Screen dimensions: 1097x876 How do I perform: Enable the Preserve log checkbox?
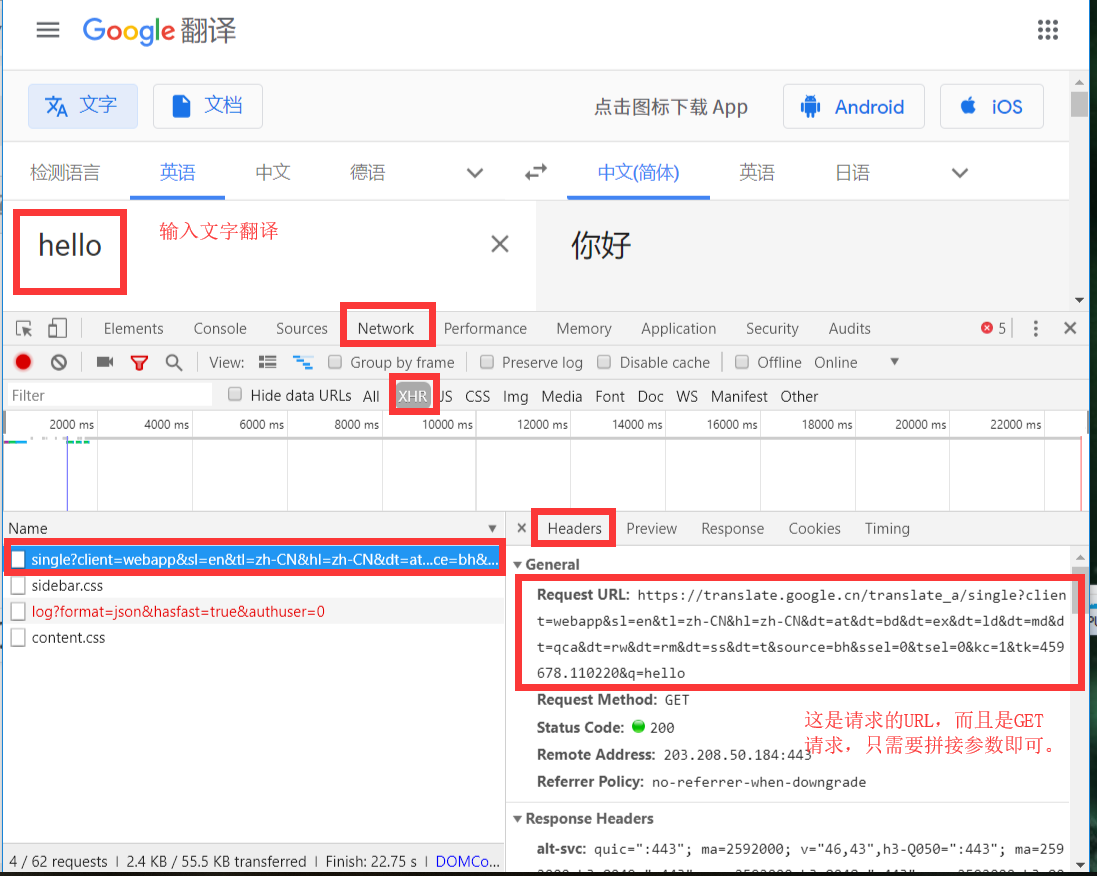487,362
